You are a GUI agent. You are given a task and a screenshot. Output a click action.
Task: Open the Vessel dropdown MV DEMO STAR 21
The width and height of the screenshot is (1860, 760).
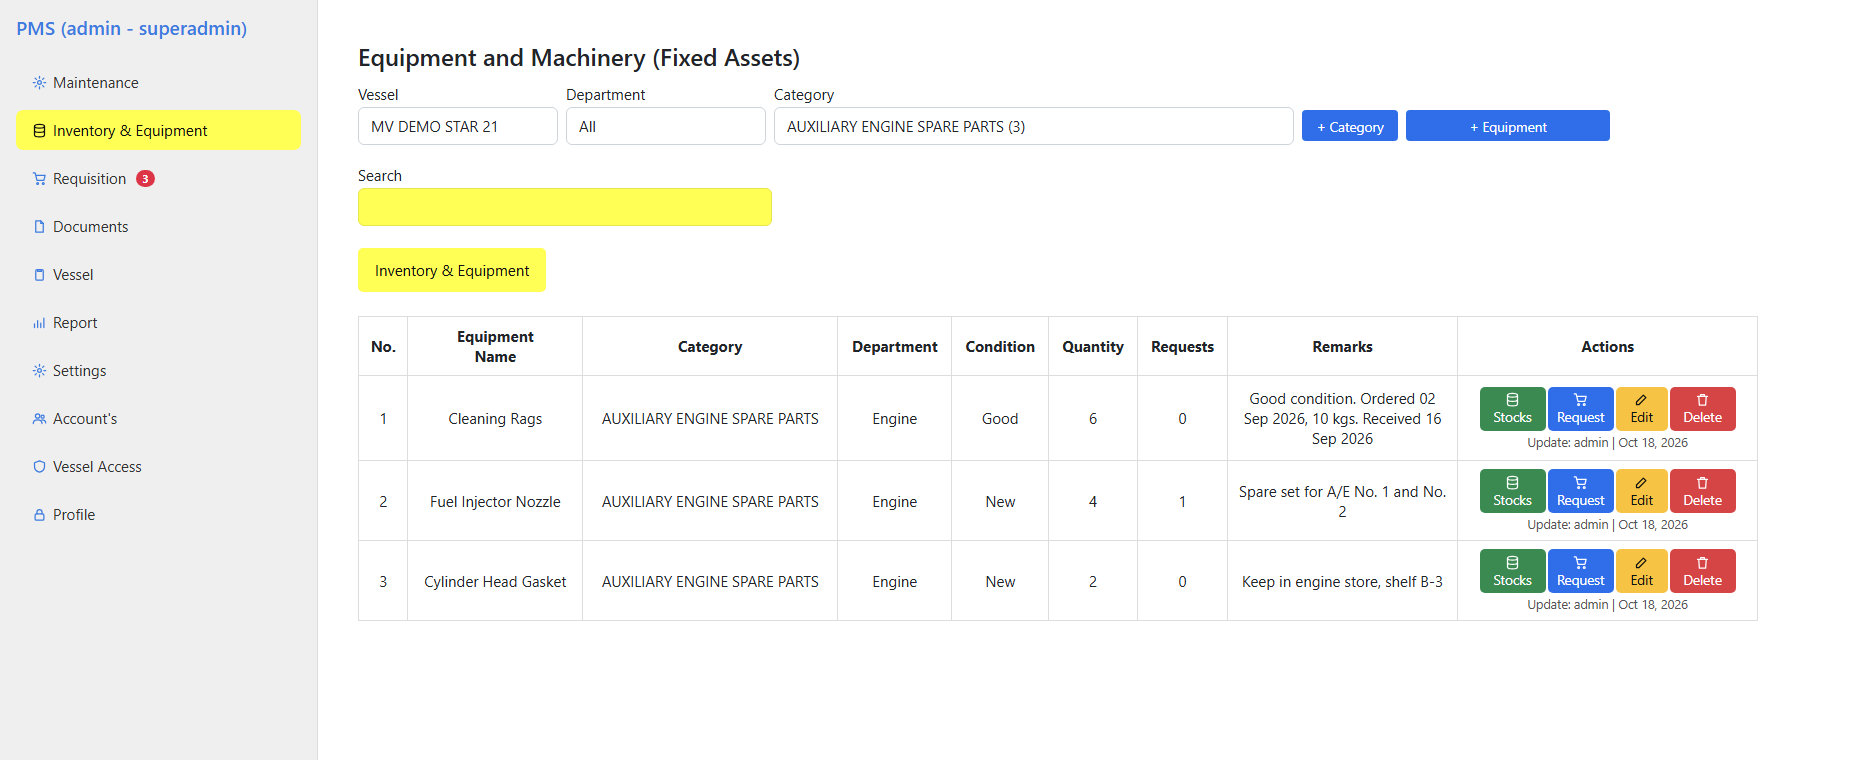click(x=458, y=126)
